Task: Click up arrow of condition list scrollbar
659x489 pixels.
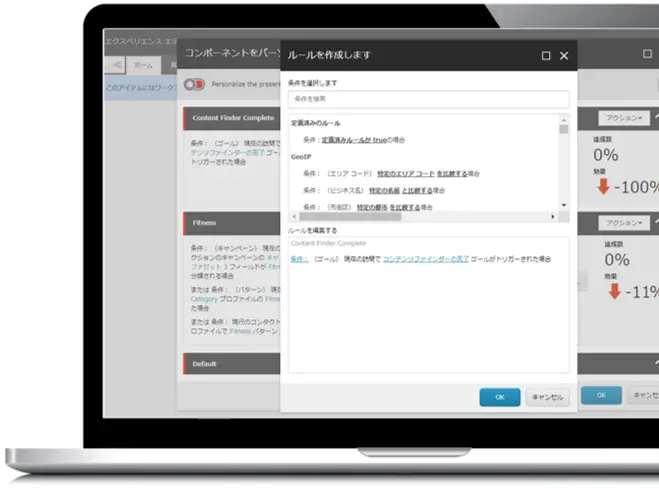Action: click(564, 119)
